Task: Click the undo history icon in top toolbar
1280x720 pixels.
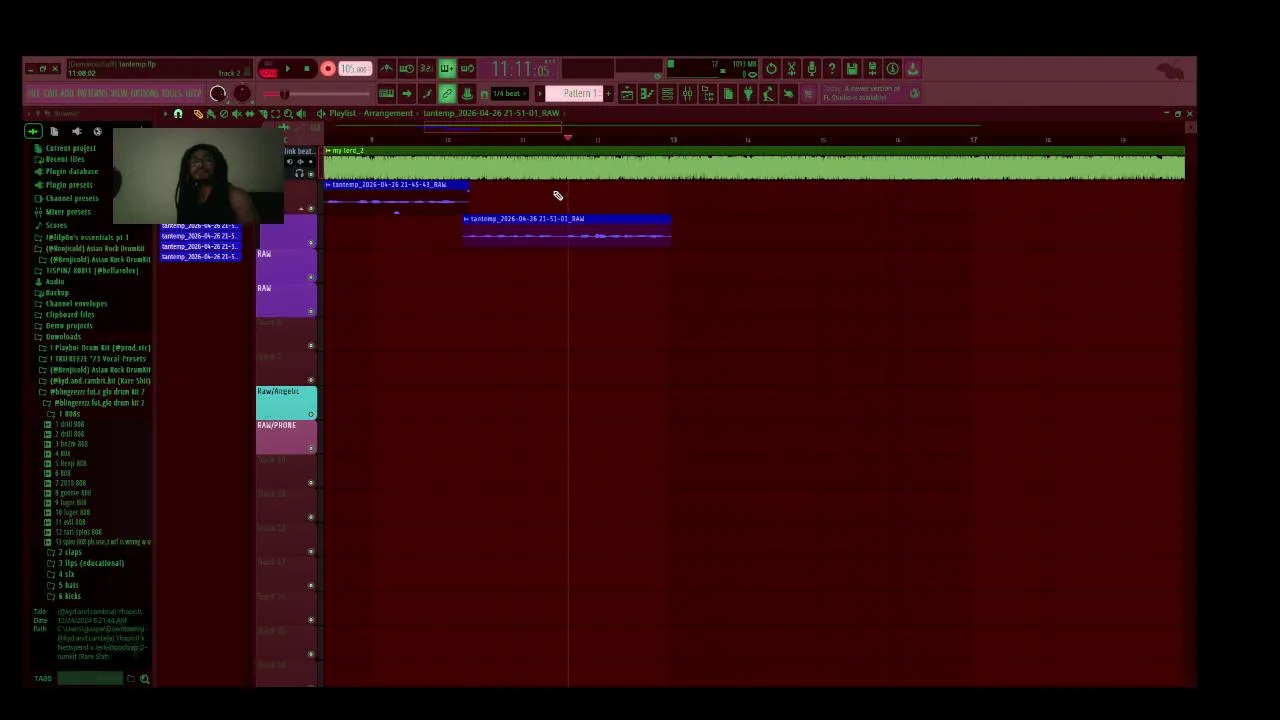Action: point(771,69)
